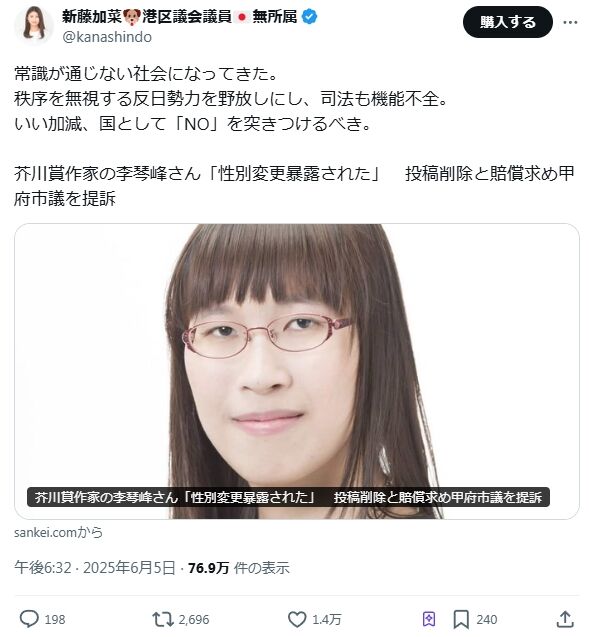Viewport: 589px width, 637px height.
Task: Click the purple bookmark-plus icon
Action: [429, 620]
